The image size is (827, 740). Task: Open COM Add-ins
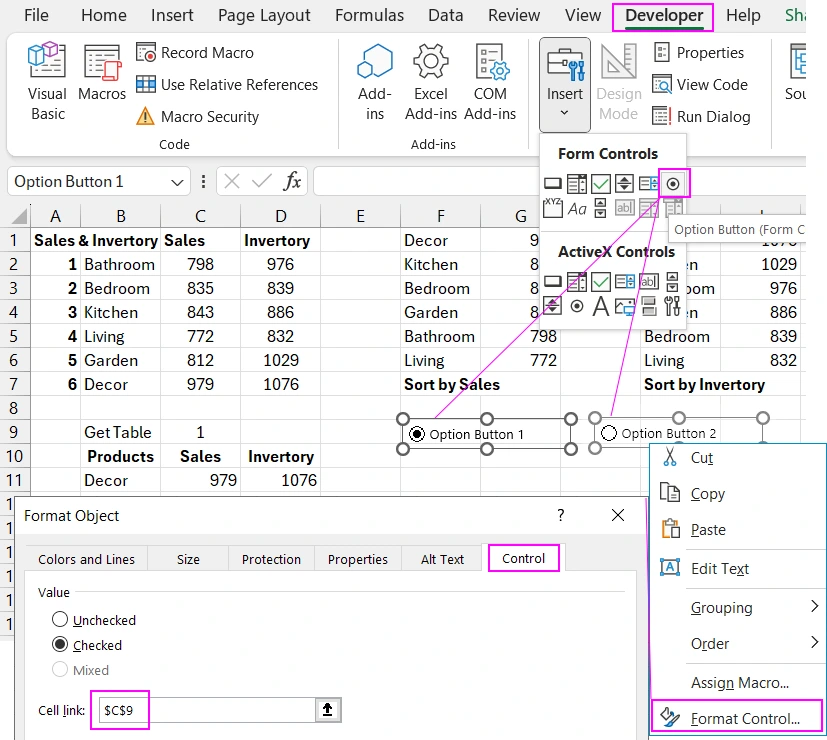click(x=490, y=82)
